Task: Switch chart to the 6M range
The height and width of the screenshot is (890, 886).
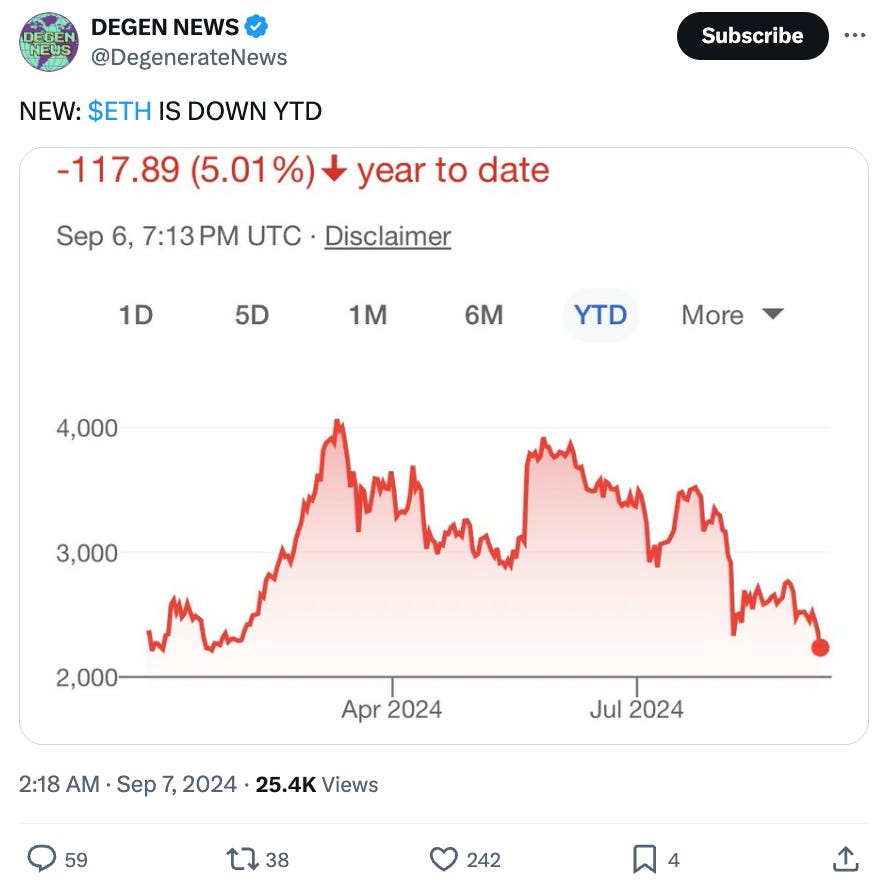Action: [484, 315]
